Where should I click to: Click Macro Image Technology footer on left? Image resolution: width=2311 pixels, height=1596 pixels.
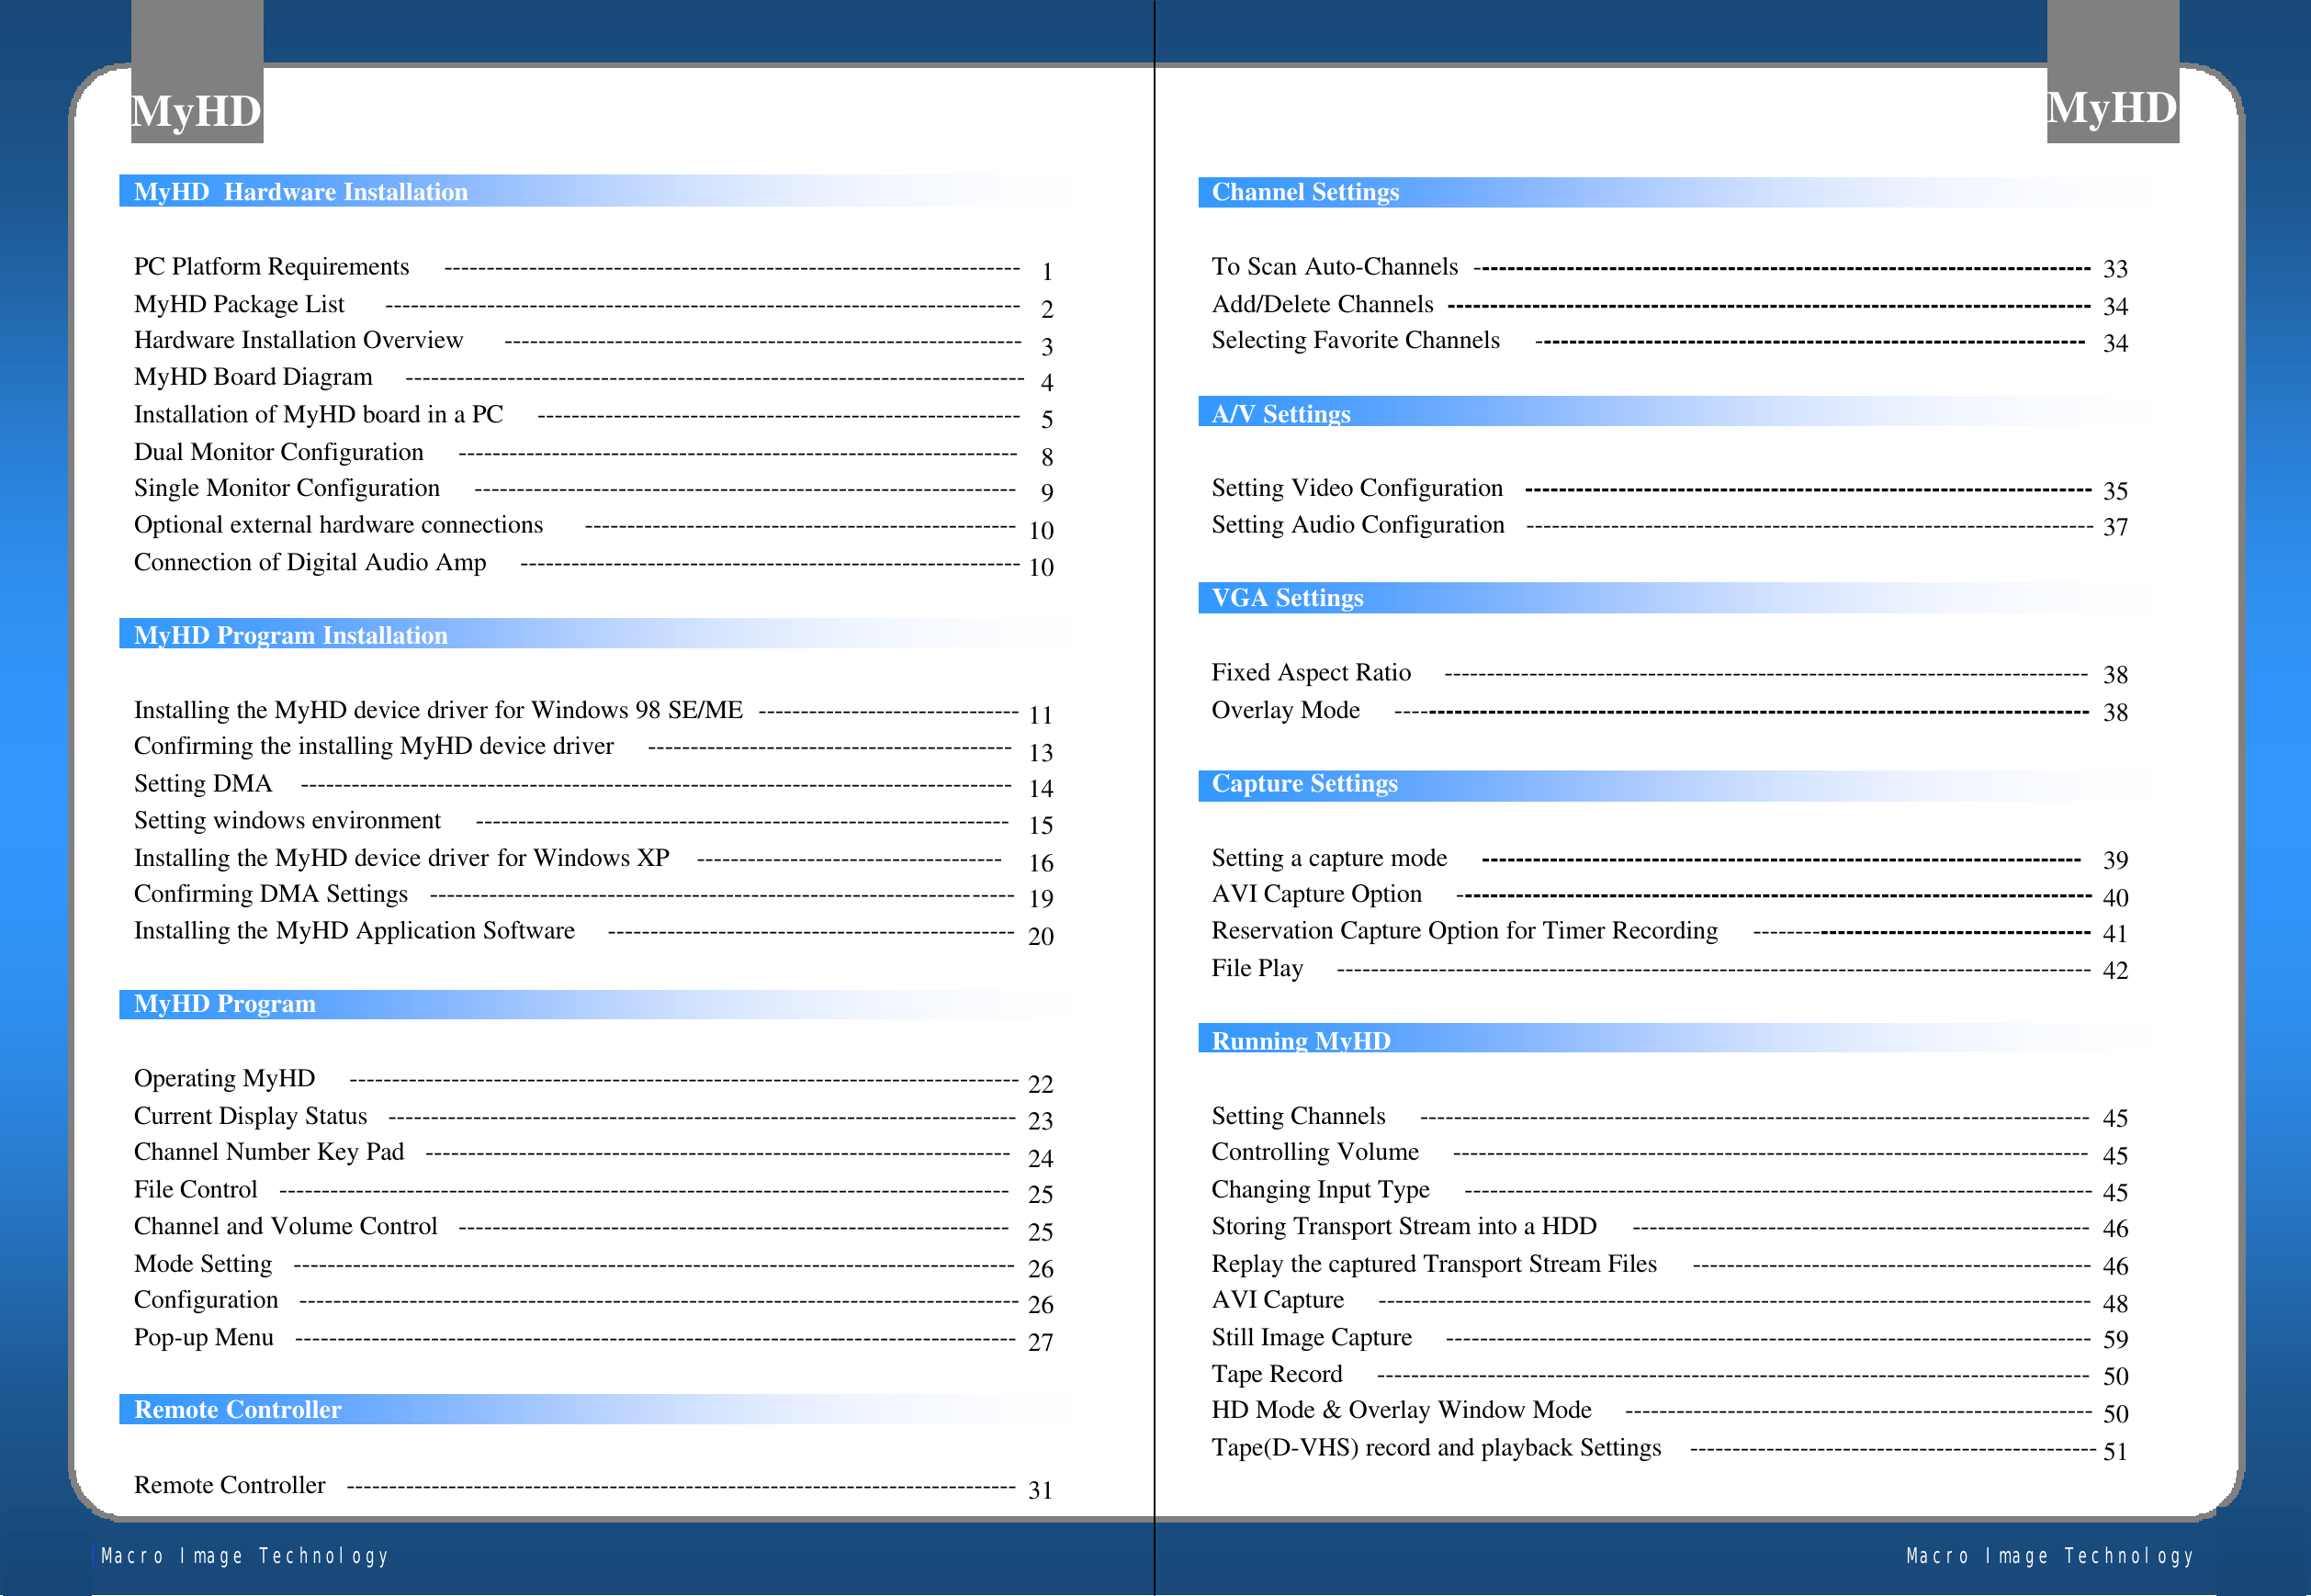245,1556
